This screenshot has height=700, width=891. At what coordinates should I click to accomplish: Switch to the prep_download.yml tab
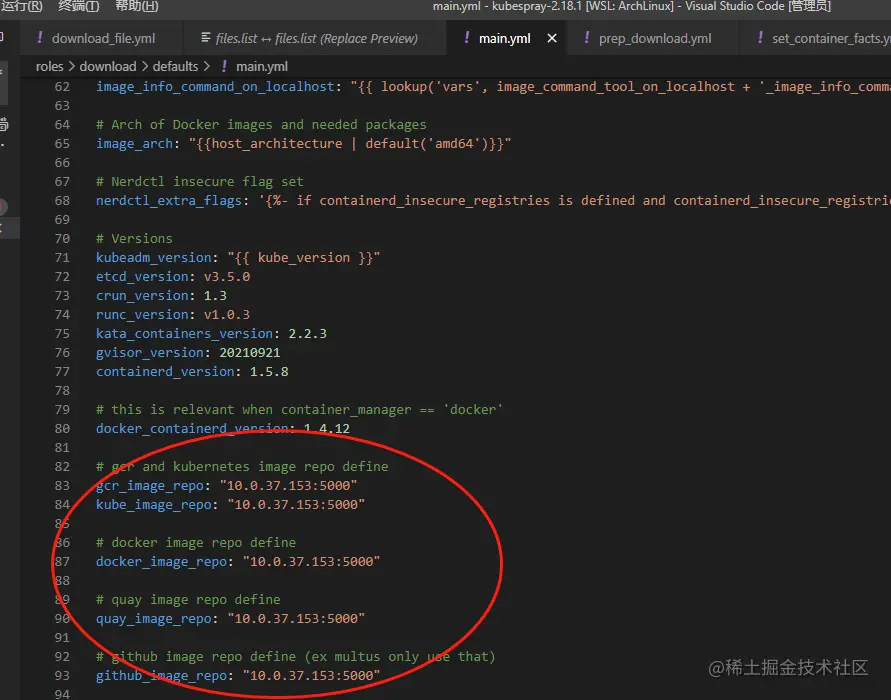[x=655, y=38]
